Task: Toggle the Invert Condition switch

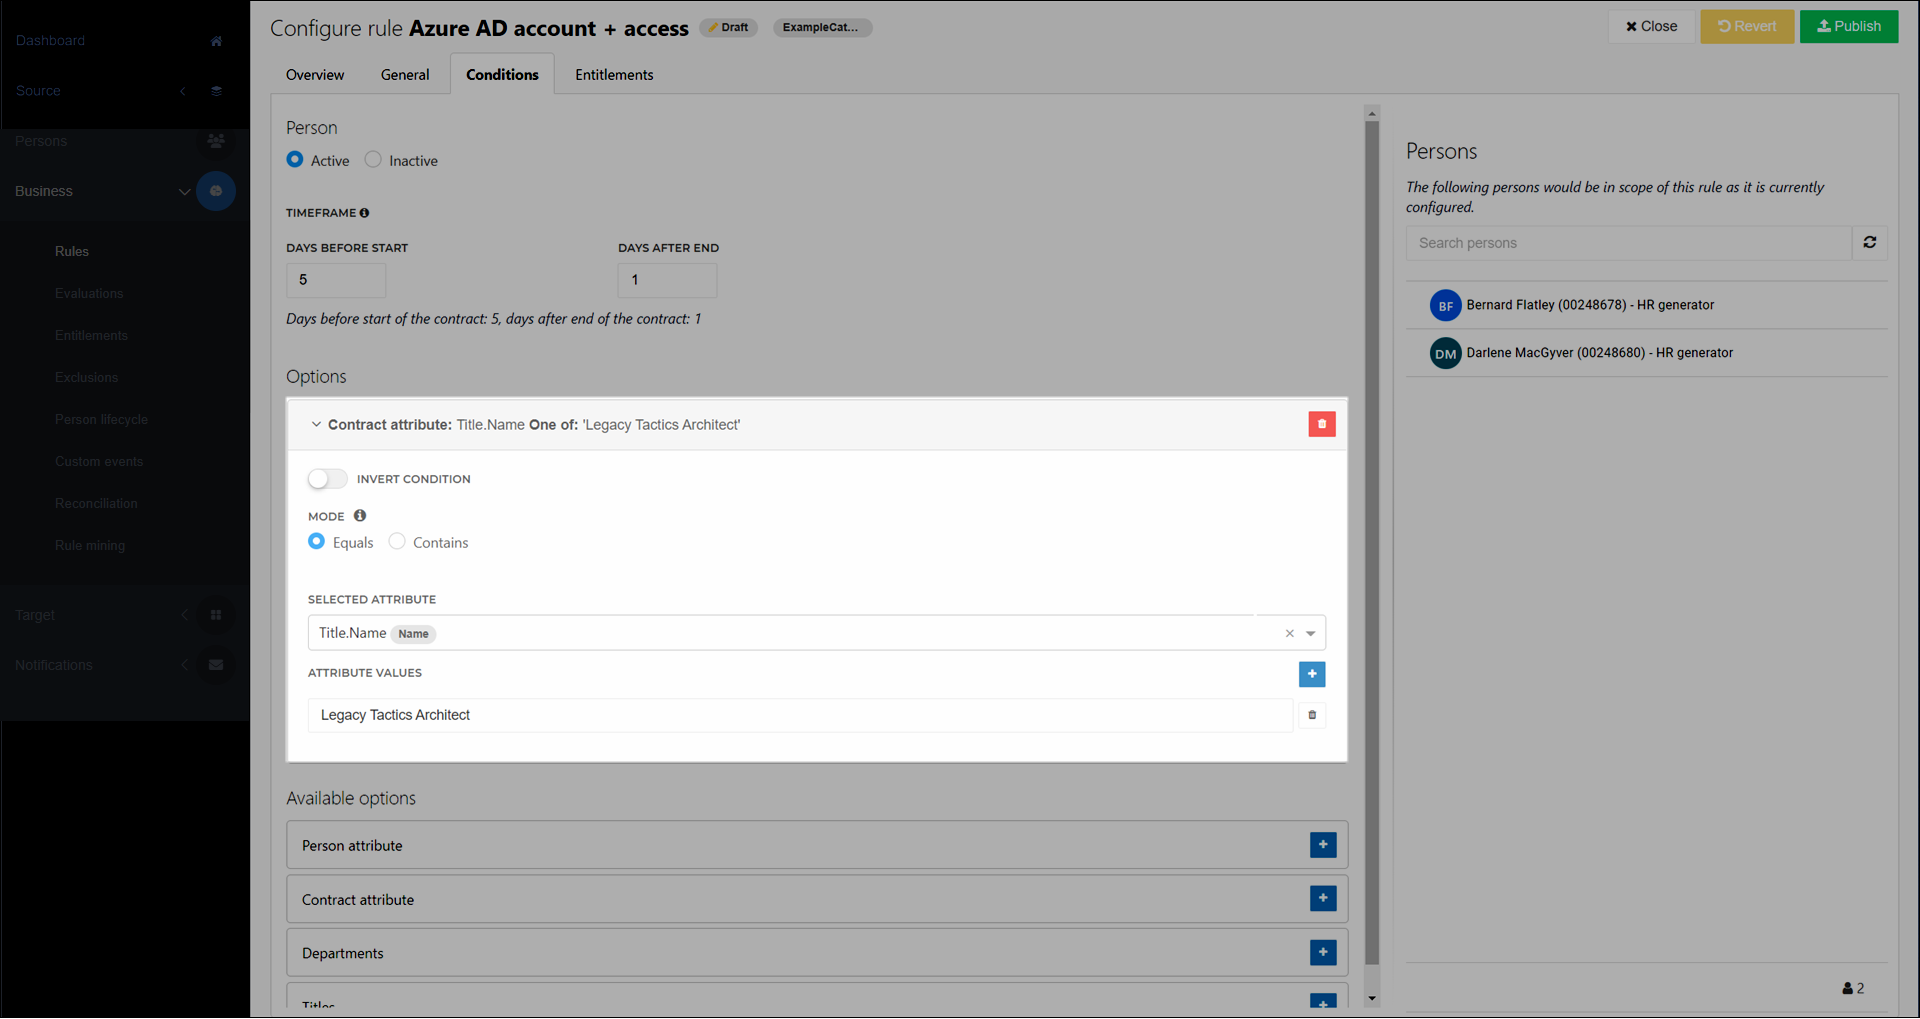Action: pos(327,479)
